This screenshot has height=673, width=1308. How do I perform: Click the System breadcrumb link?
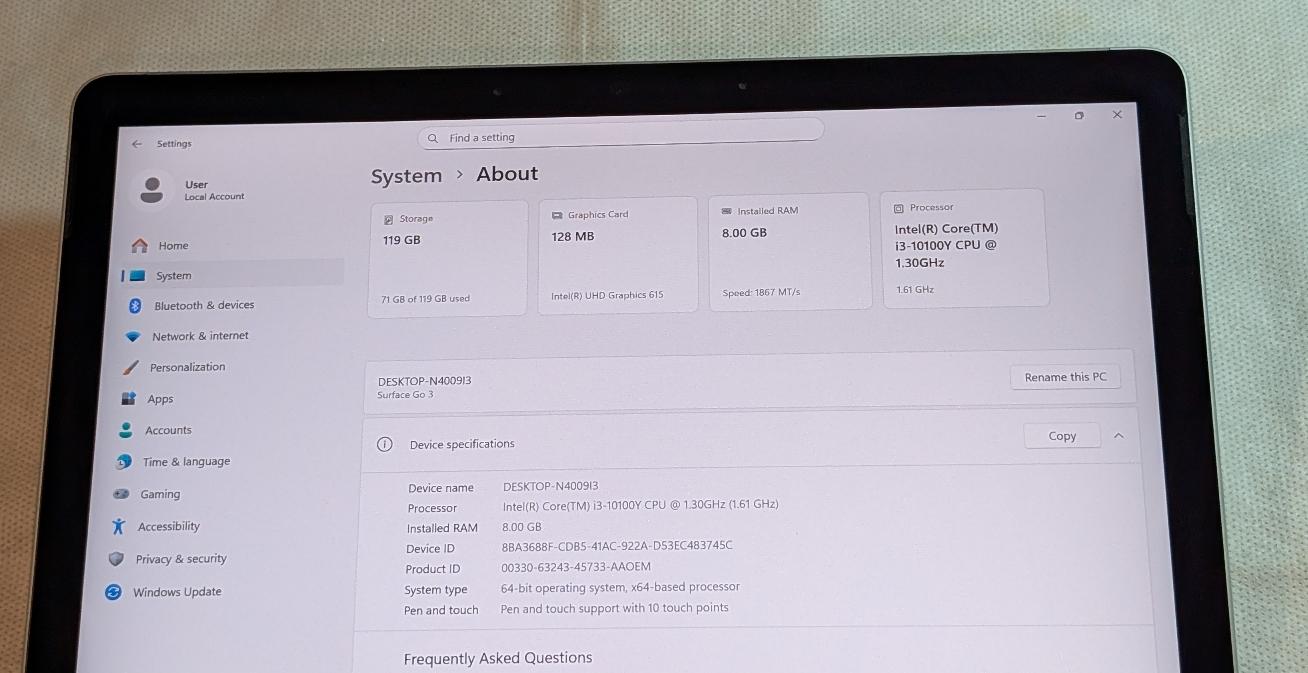click(406, 176)
